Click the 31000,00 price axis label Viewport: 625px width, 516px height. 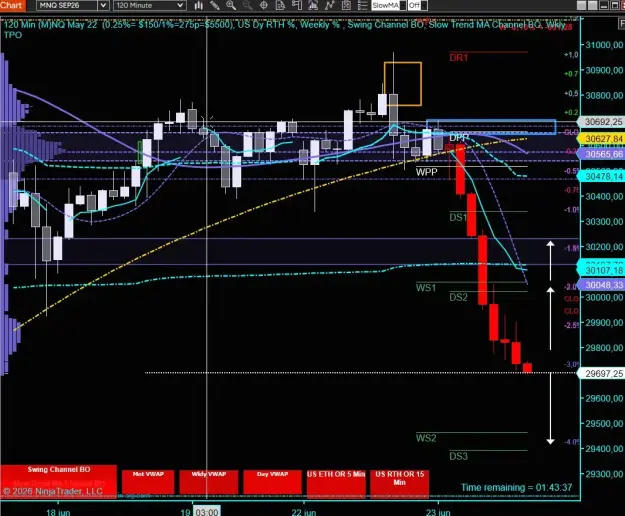tap(604, 45)
